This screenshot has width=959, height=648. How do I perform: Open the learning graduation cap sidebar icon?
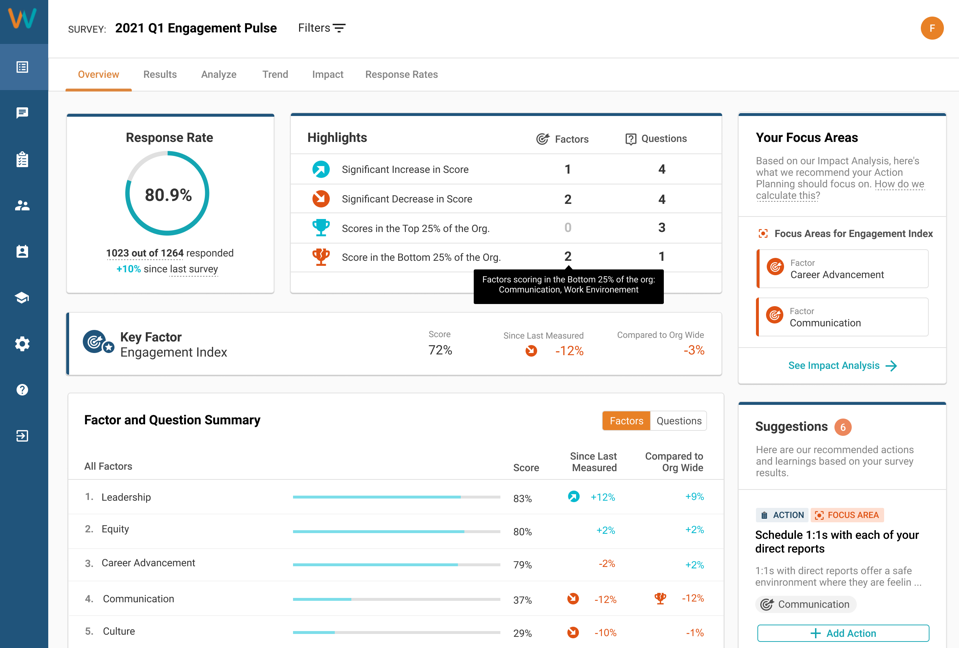coord(22,297)
